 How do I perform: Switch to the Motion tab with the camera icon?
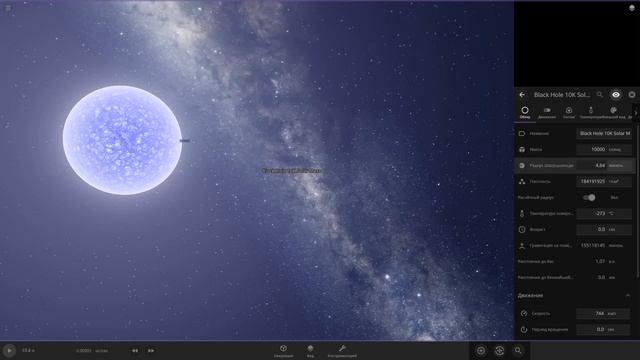point(547,112)
